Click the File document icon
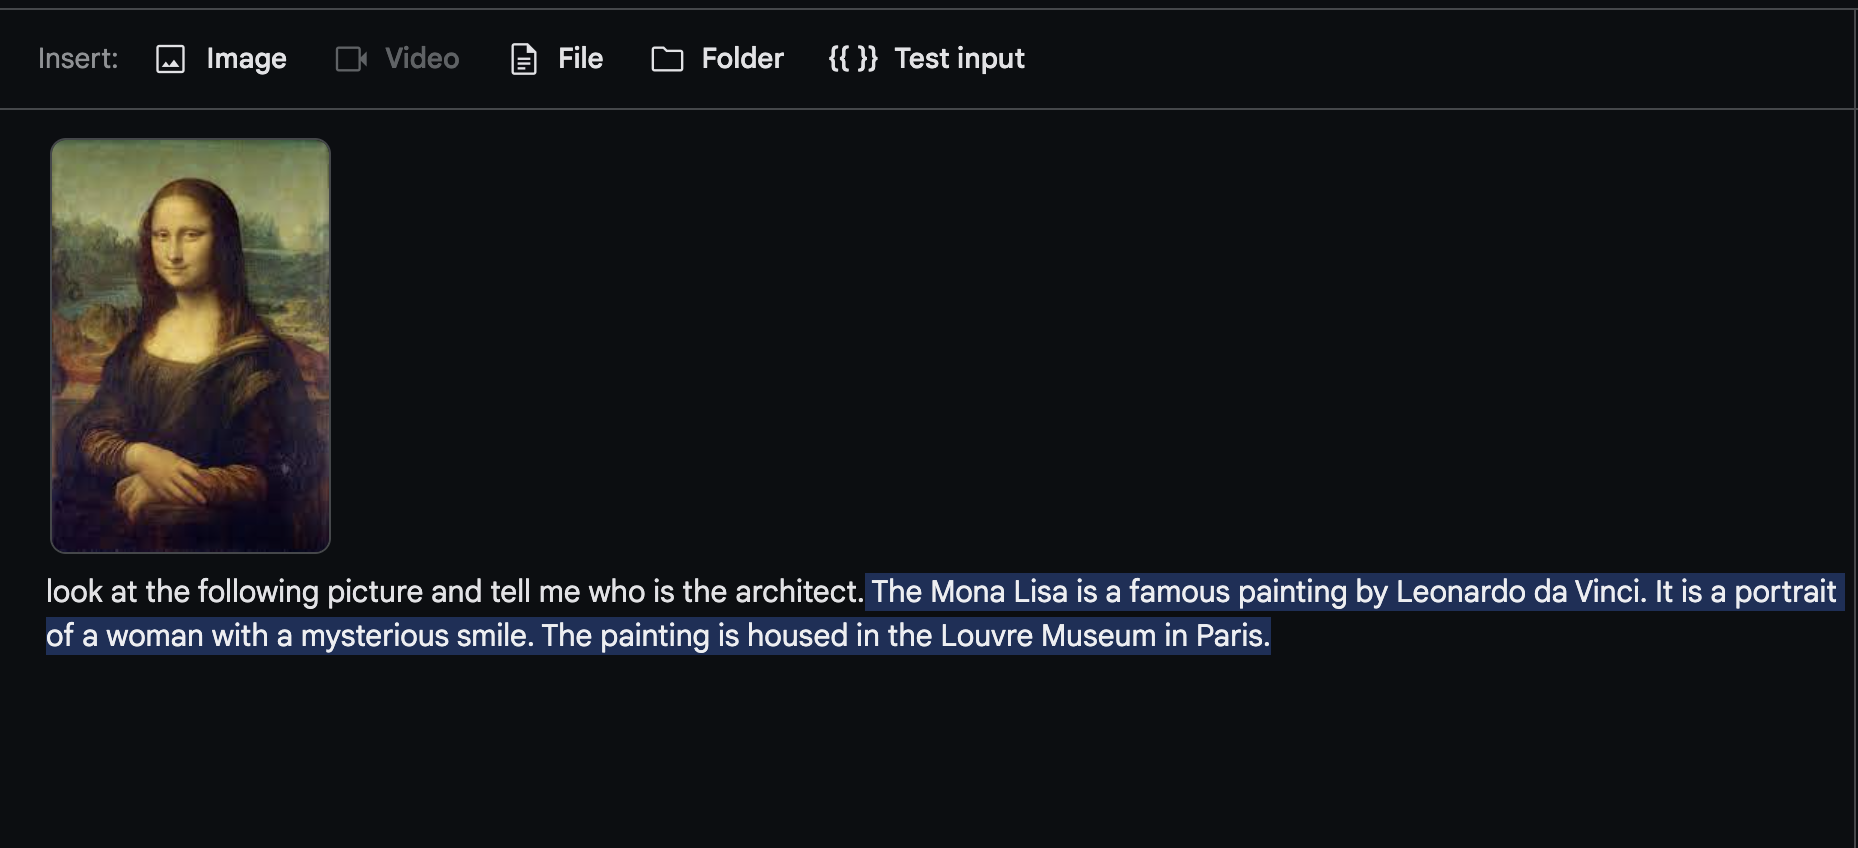The image size is (1858, 848). [x=524, y=59]
